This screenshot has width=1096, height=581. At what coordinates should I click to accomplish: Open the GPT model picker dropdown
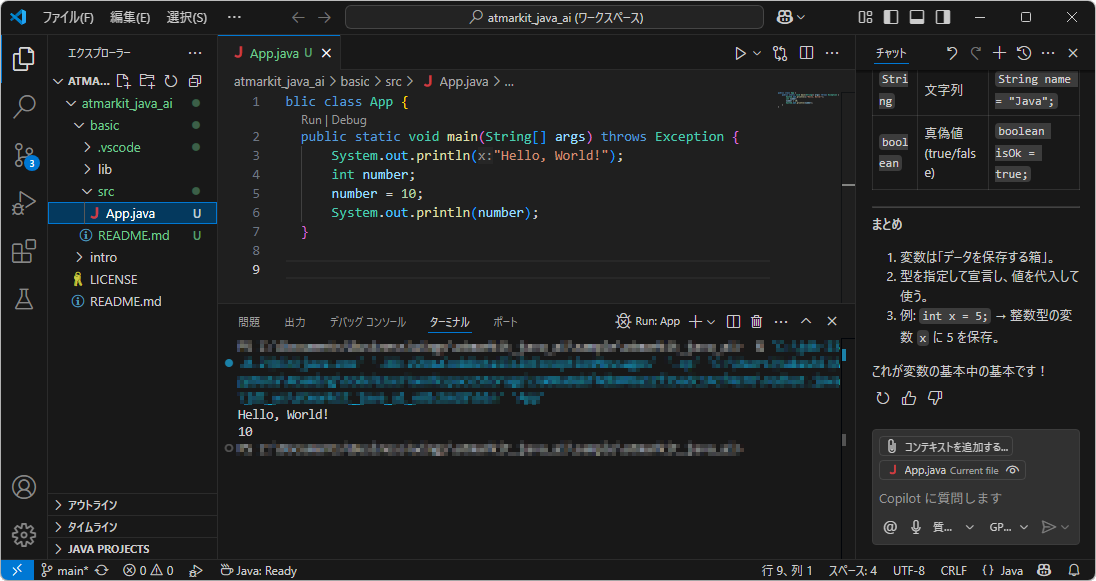click(1008, 527)
